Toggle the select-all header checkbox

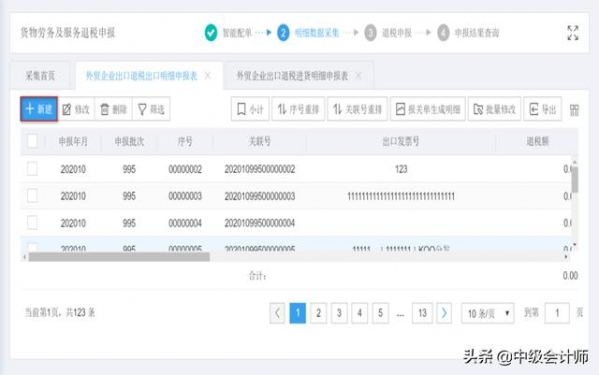coord(32,141)
